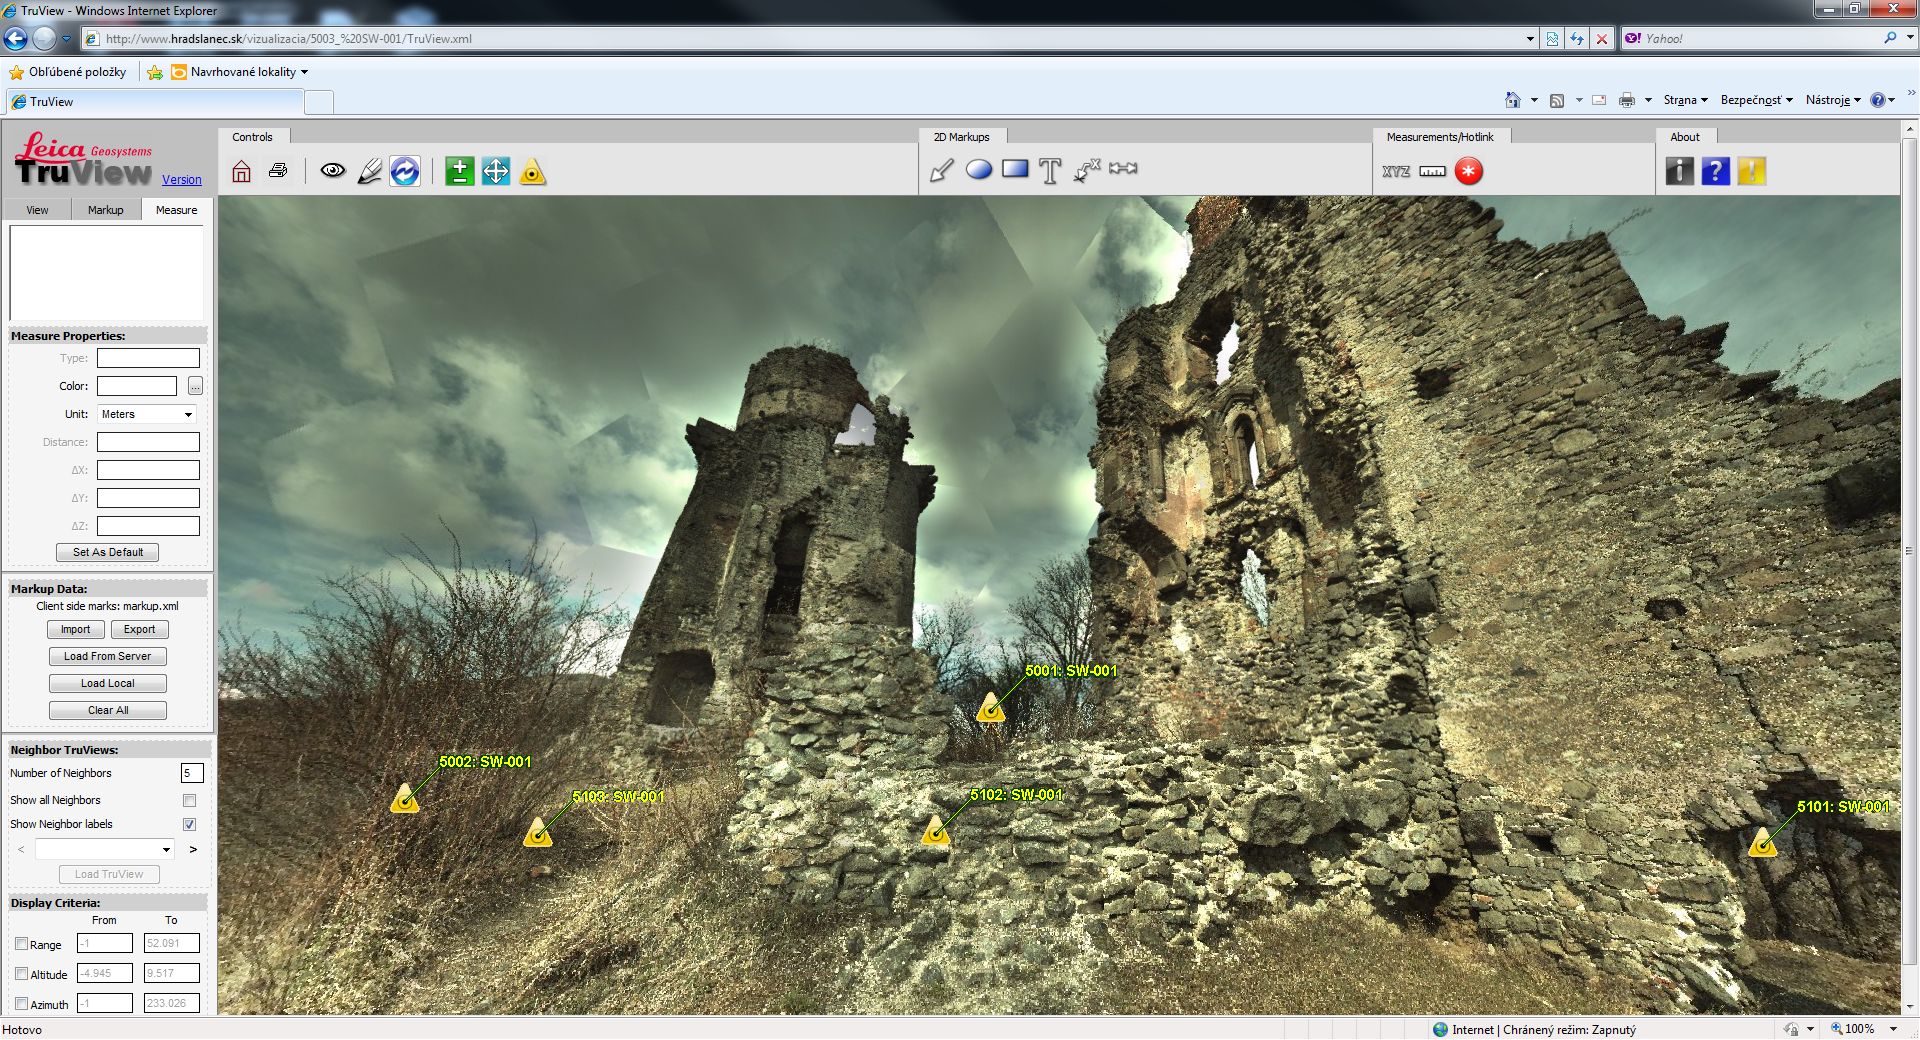The height and width of the screenshot is (1040, 1920).
Task: Switch to the Markup tab
Action: click(x=105, y=210)
